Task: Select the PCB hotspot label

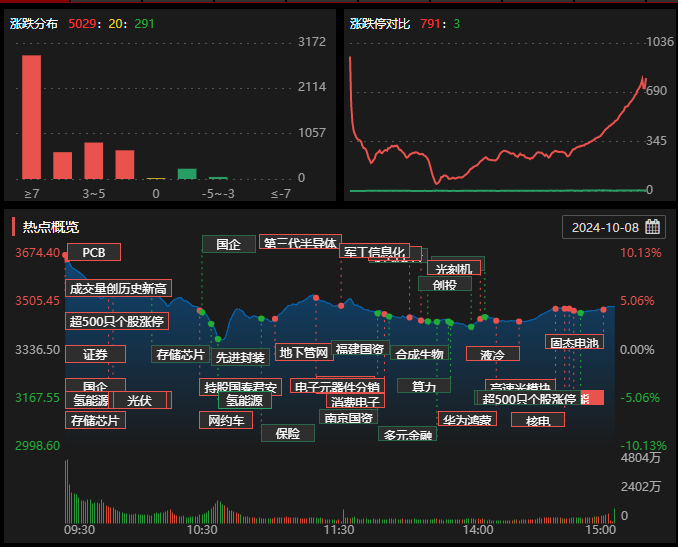Action: (x=94, y=253)
